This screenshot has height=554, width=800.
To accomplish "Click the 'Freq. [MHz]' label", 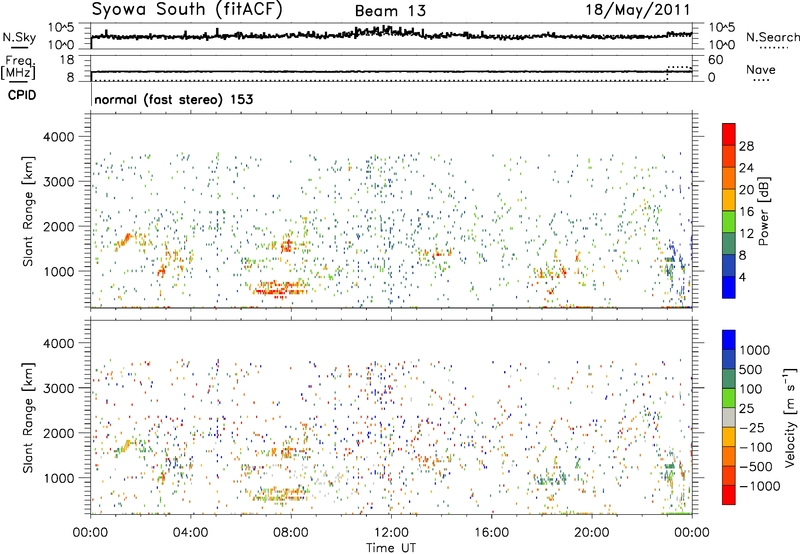I will (x=18, y=67).
